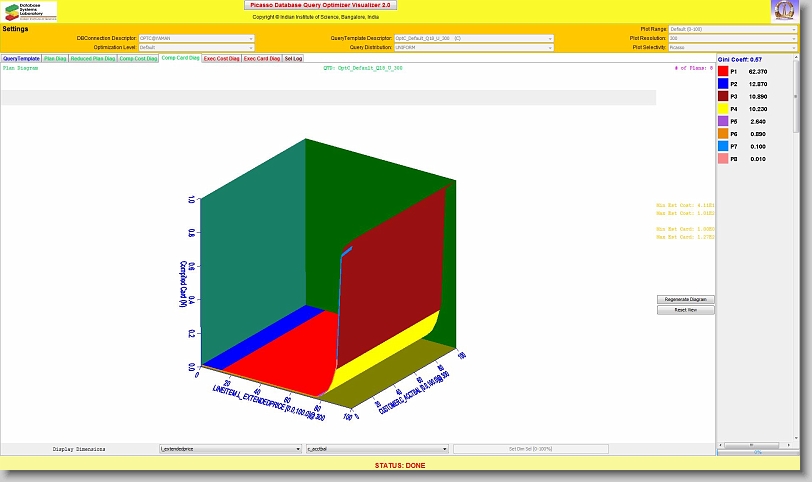812x482 pixels.
Task: Open the DBConnection Descriptor dropdown
Action: click(196, 38)
